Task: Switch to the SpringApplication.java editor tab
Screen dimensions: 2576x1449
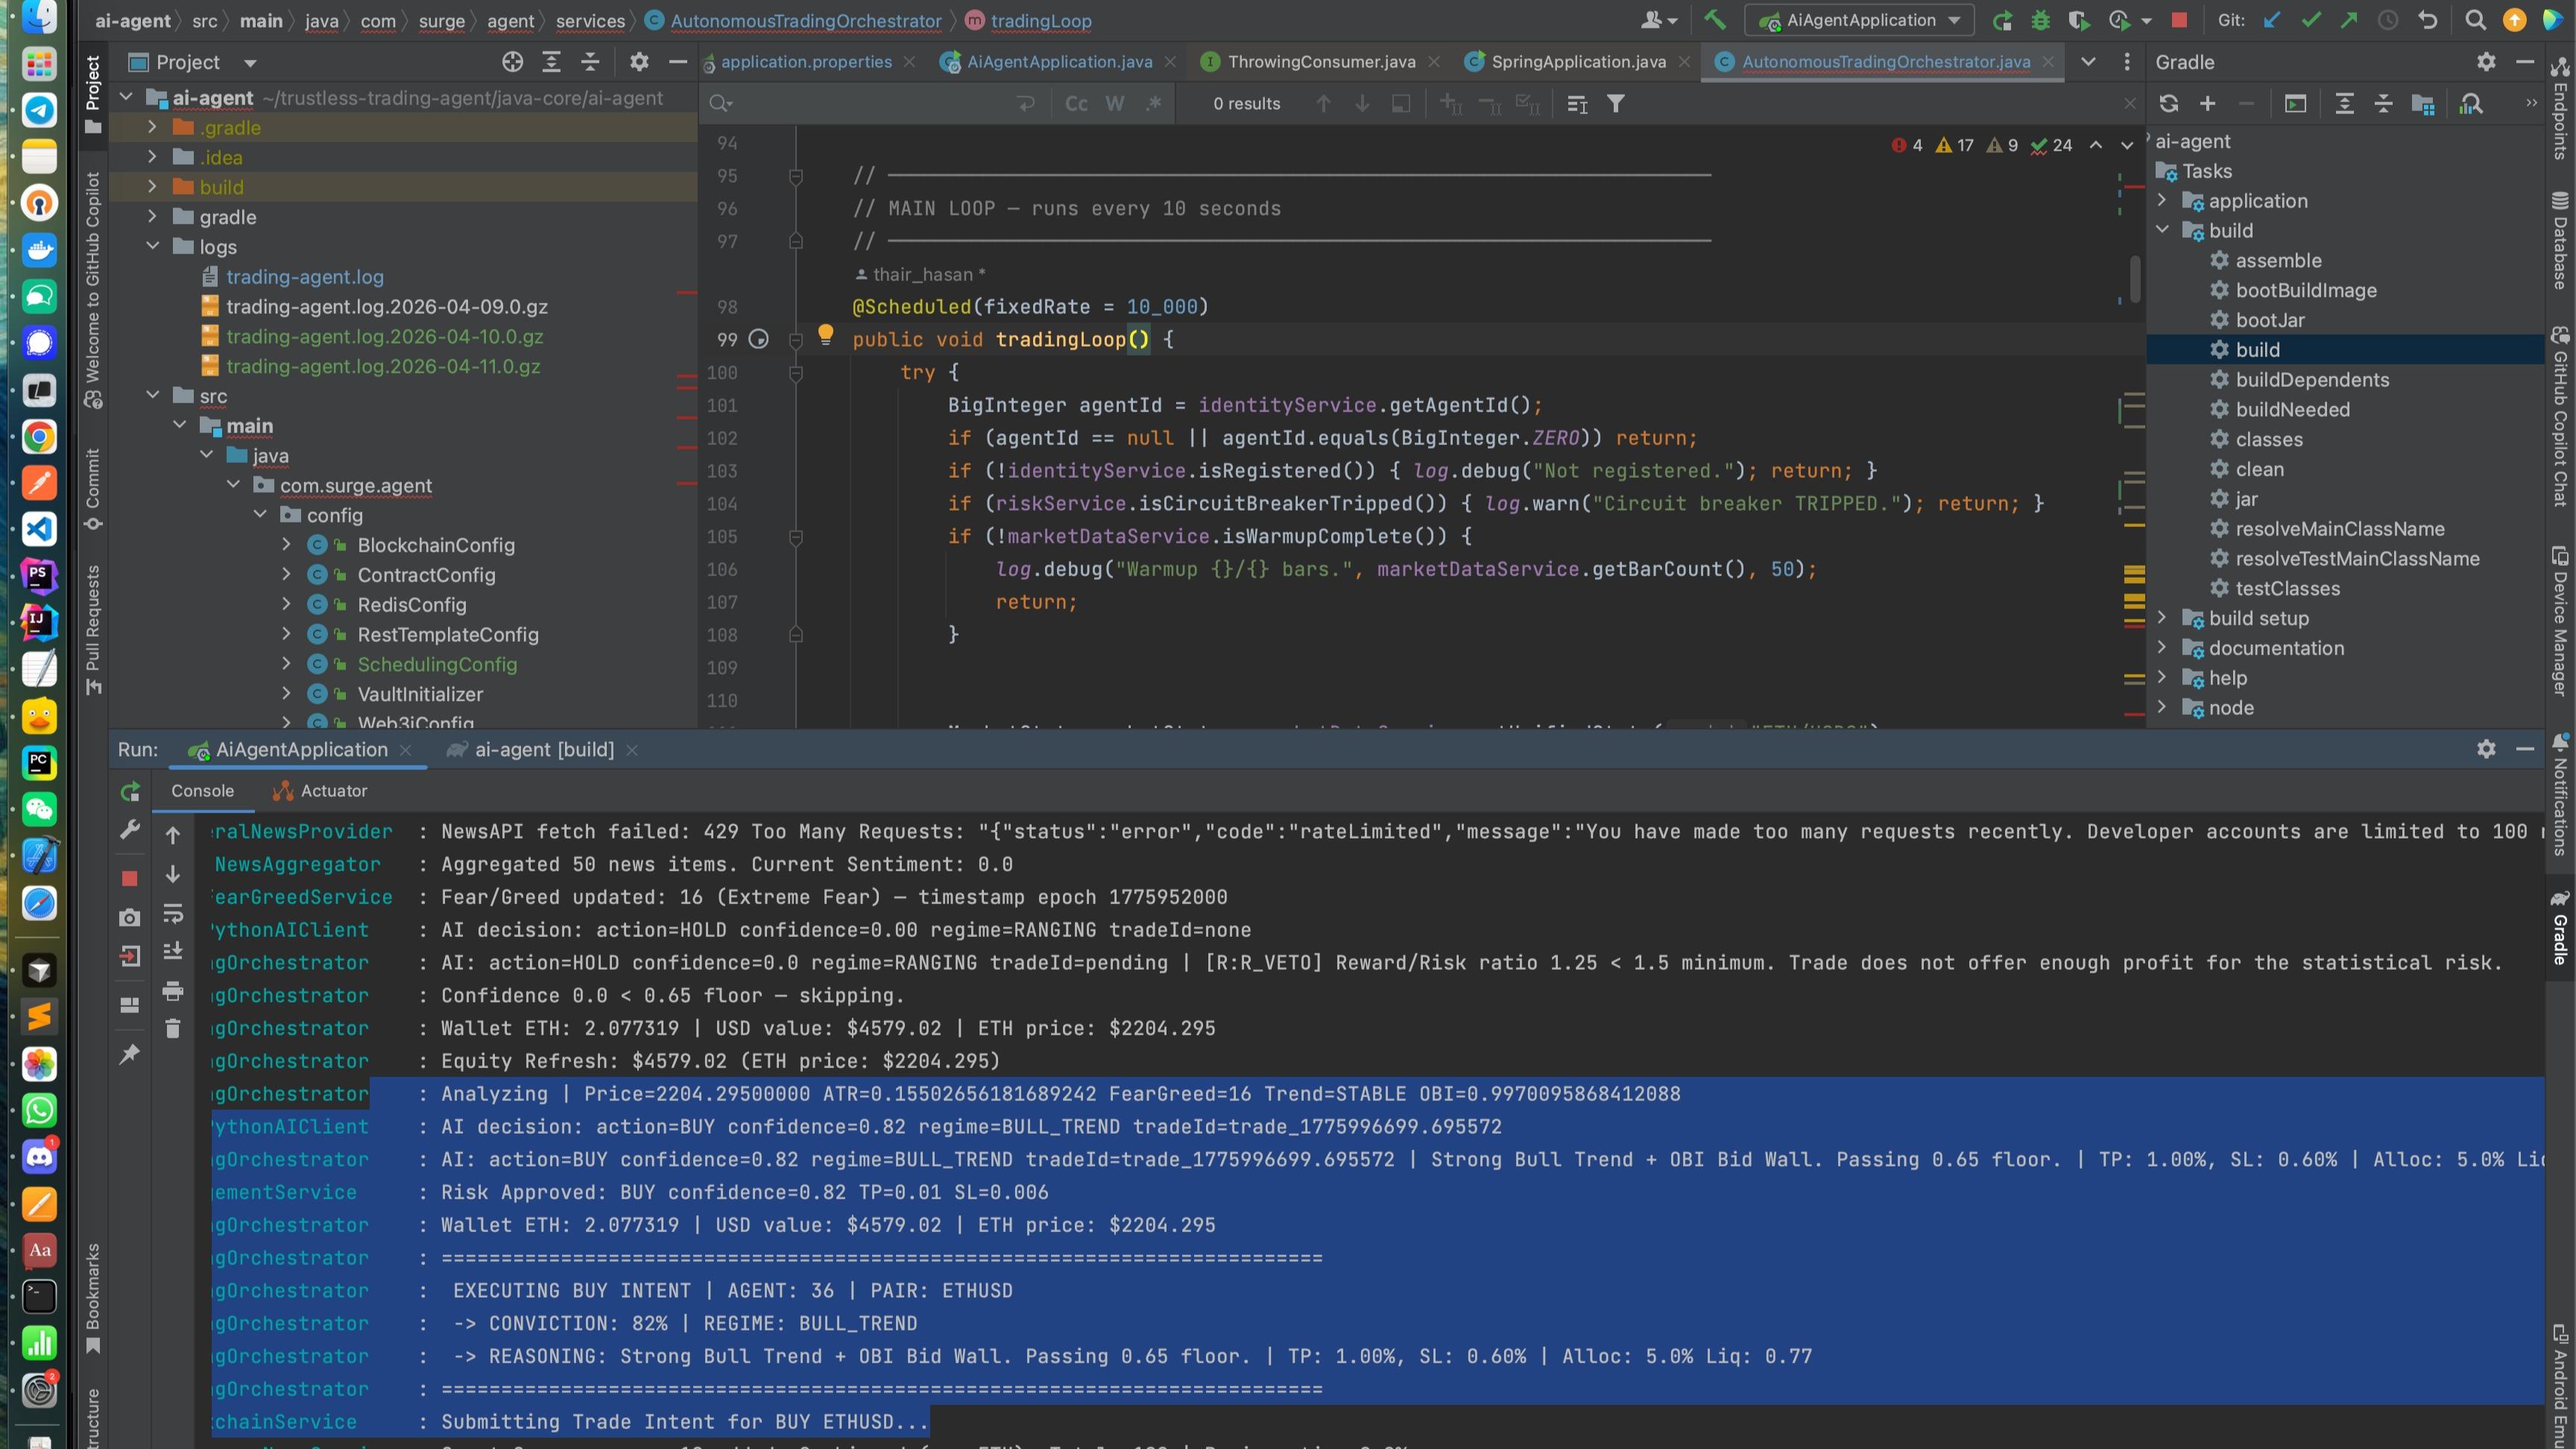Action: [1577, 62]
